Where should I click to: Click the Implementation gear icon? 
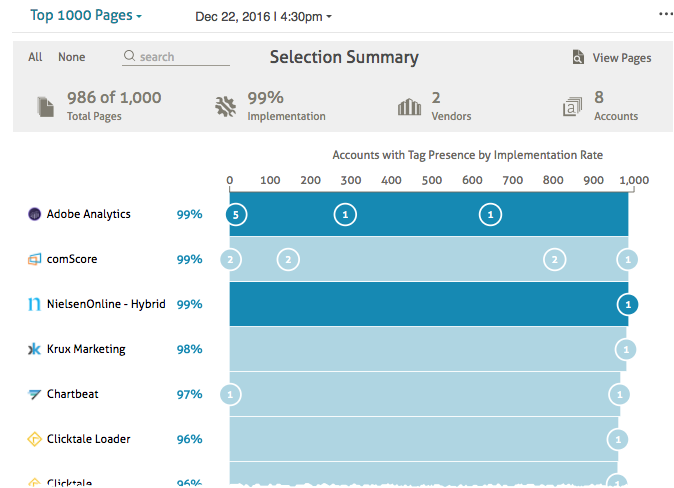(x=226, y=106)
